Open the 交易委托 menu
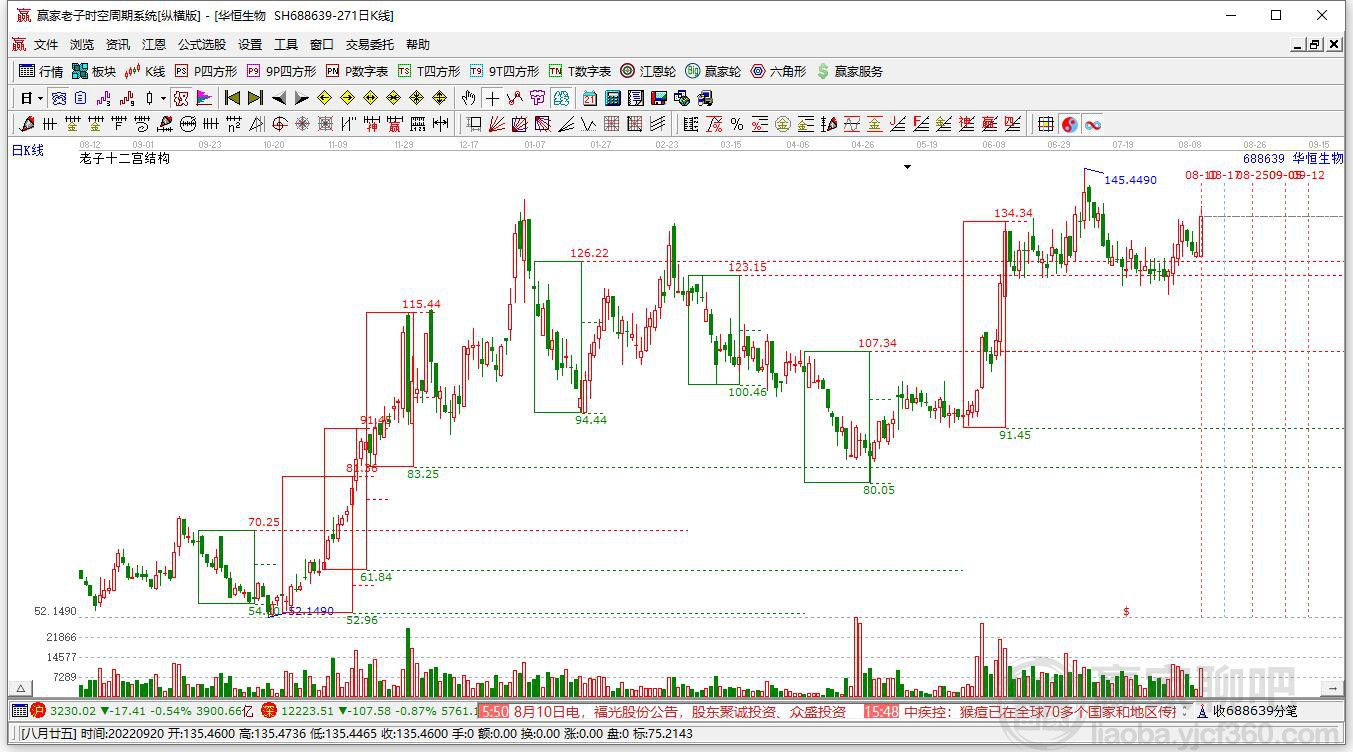This screenshot has height=752, width=1353. 370,45
